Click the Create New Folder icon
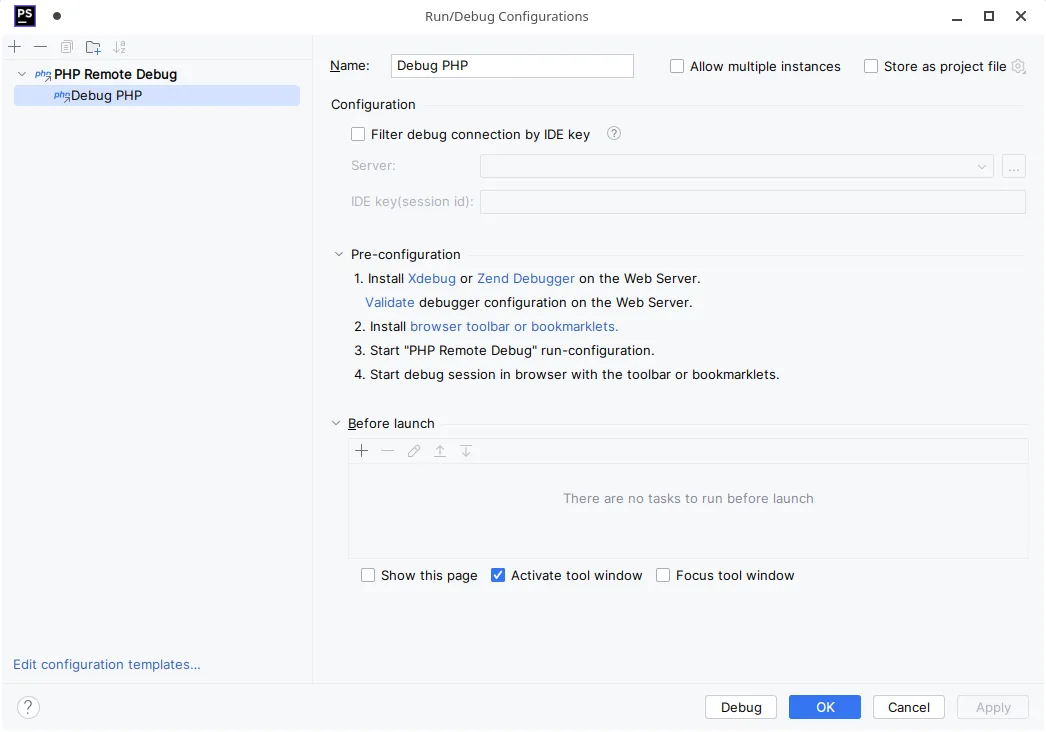The height and width of the screenshot is (732, 1046). 93,47
